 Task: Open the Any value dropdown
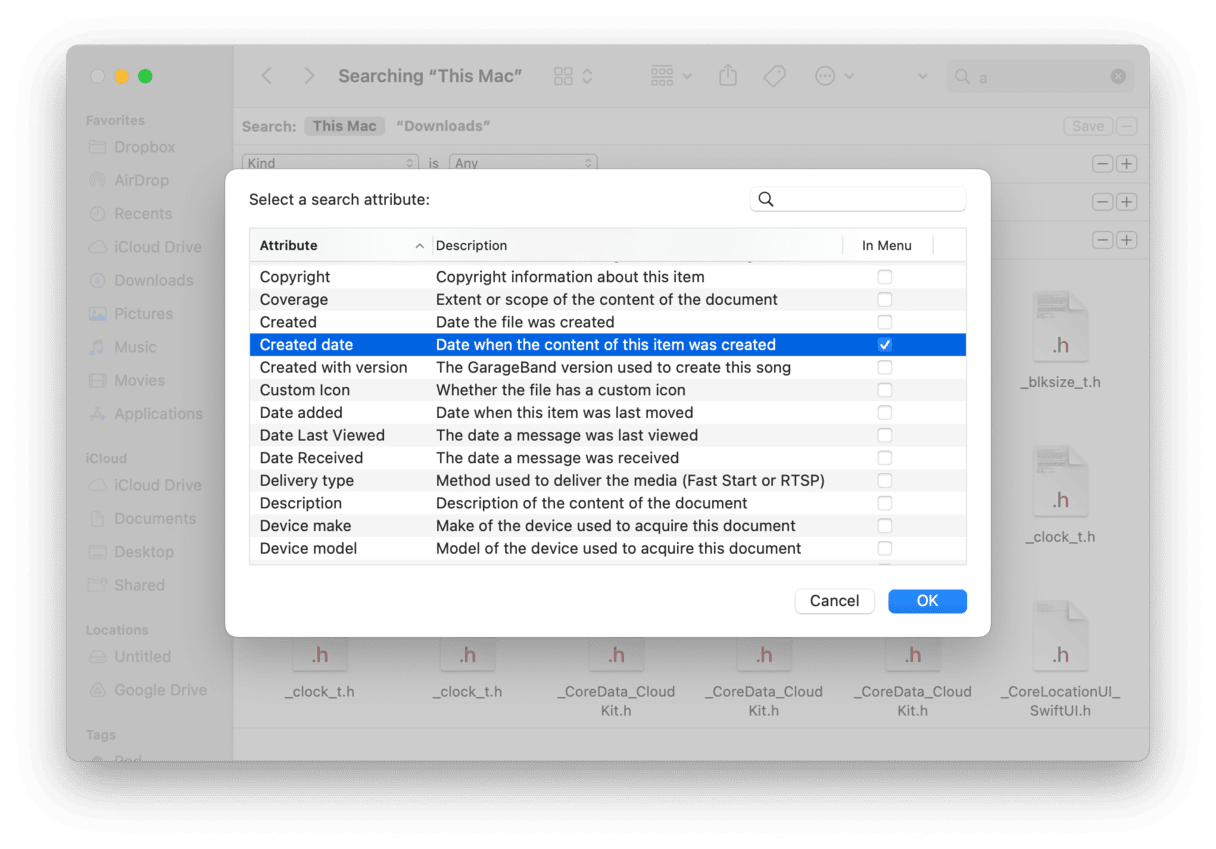pos(522,163)
